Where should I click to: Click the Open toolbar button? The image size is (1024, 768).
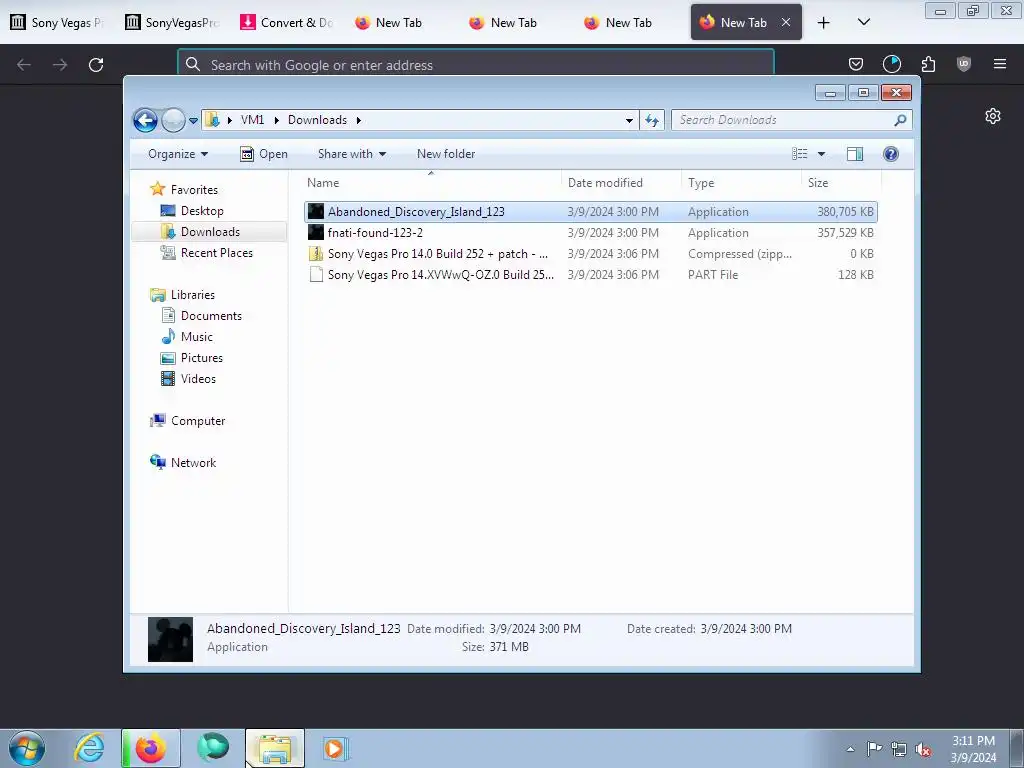point(264,154)
